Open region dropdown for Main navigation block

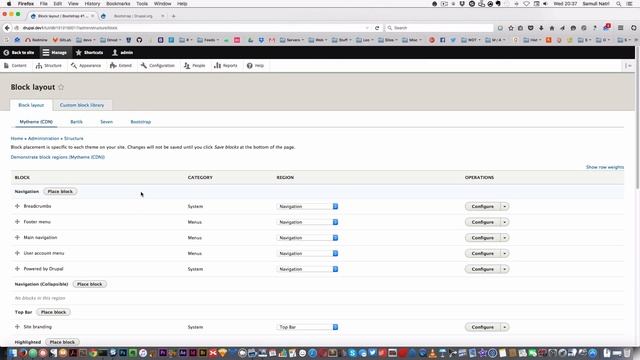pos(307,238)
